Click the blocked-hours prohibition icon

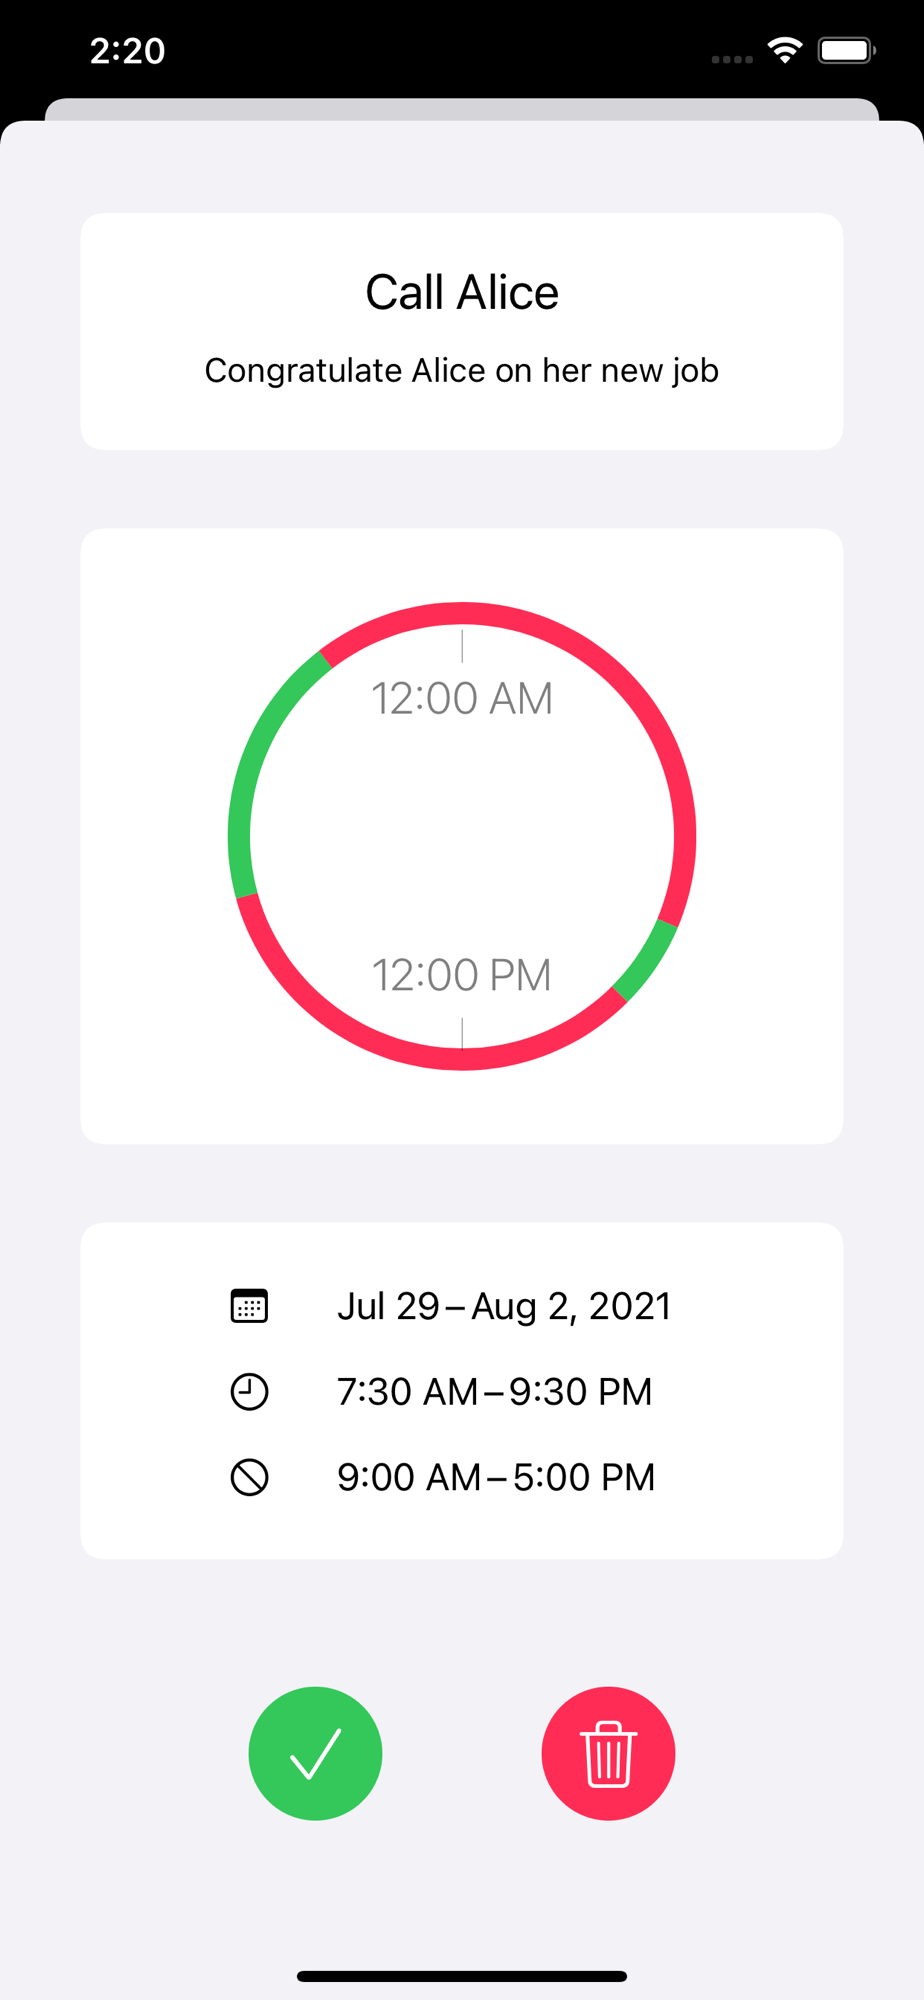tap(249, 1477)
